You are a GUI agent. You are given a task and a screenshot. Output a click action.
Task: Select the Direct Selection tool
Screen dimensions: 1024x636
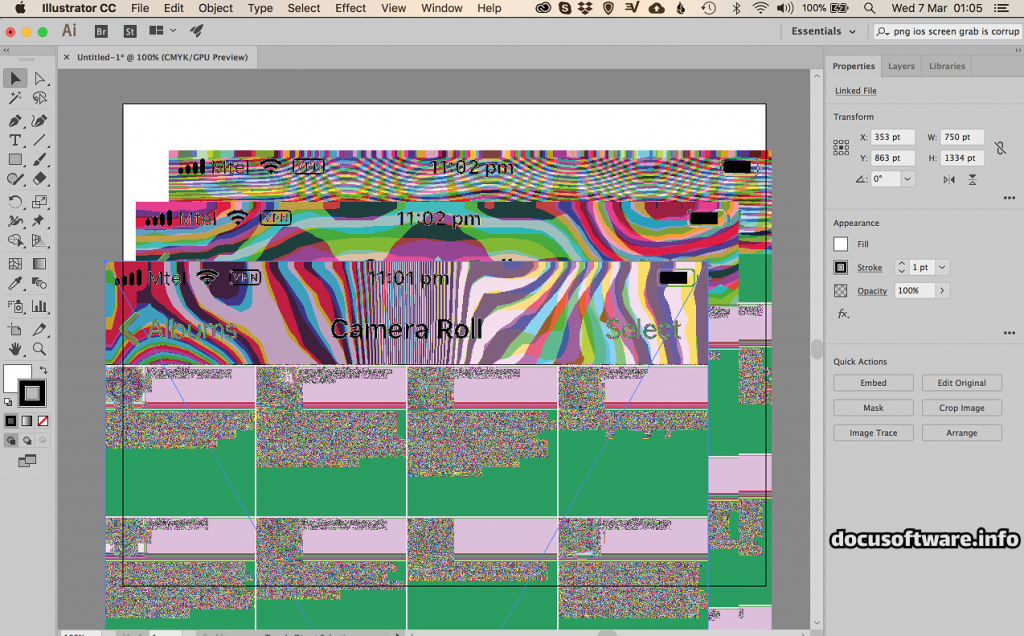pos(40,79)
